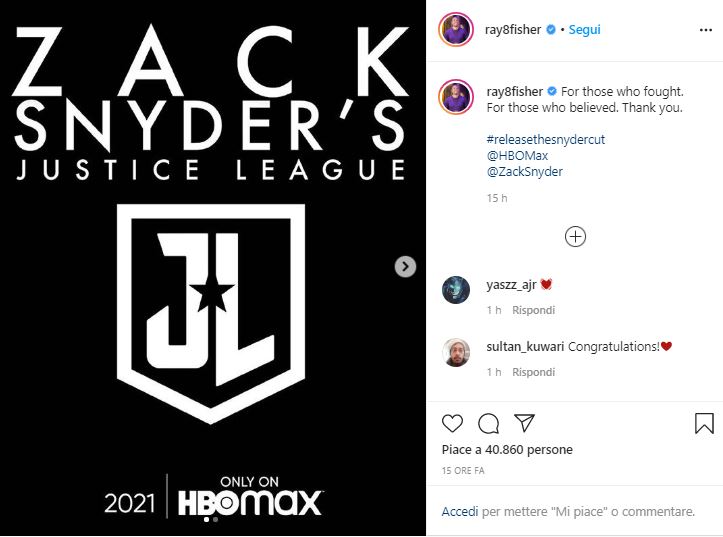Image resolution: width=723 pixels, height=537 pixels.
Task: Reply to yaszz_ajr's comment with Rispondi
Action: point(533,310)
